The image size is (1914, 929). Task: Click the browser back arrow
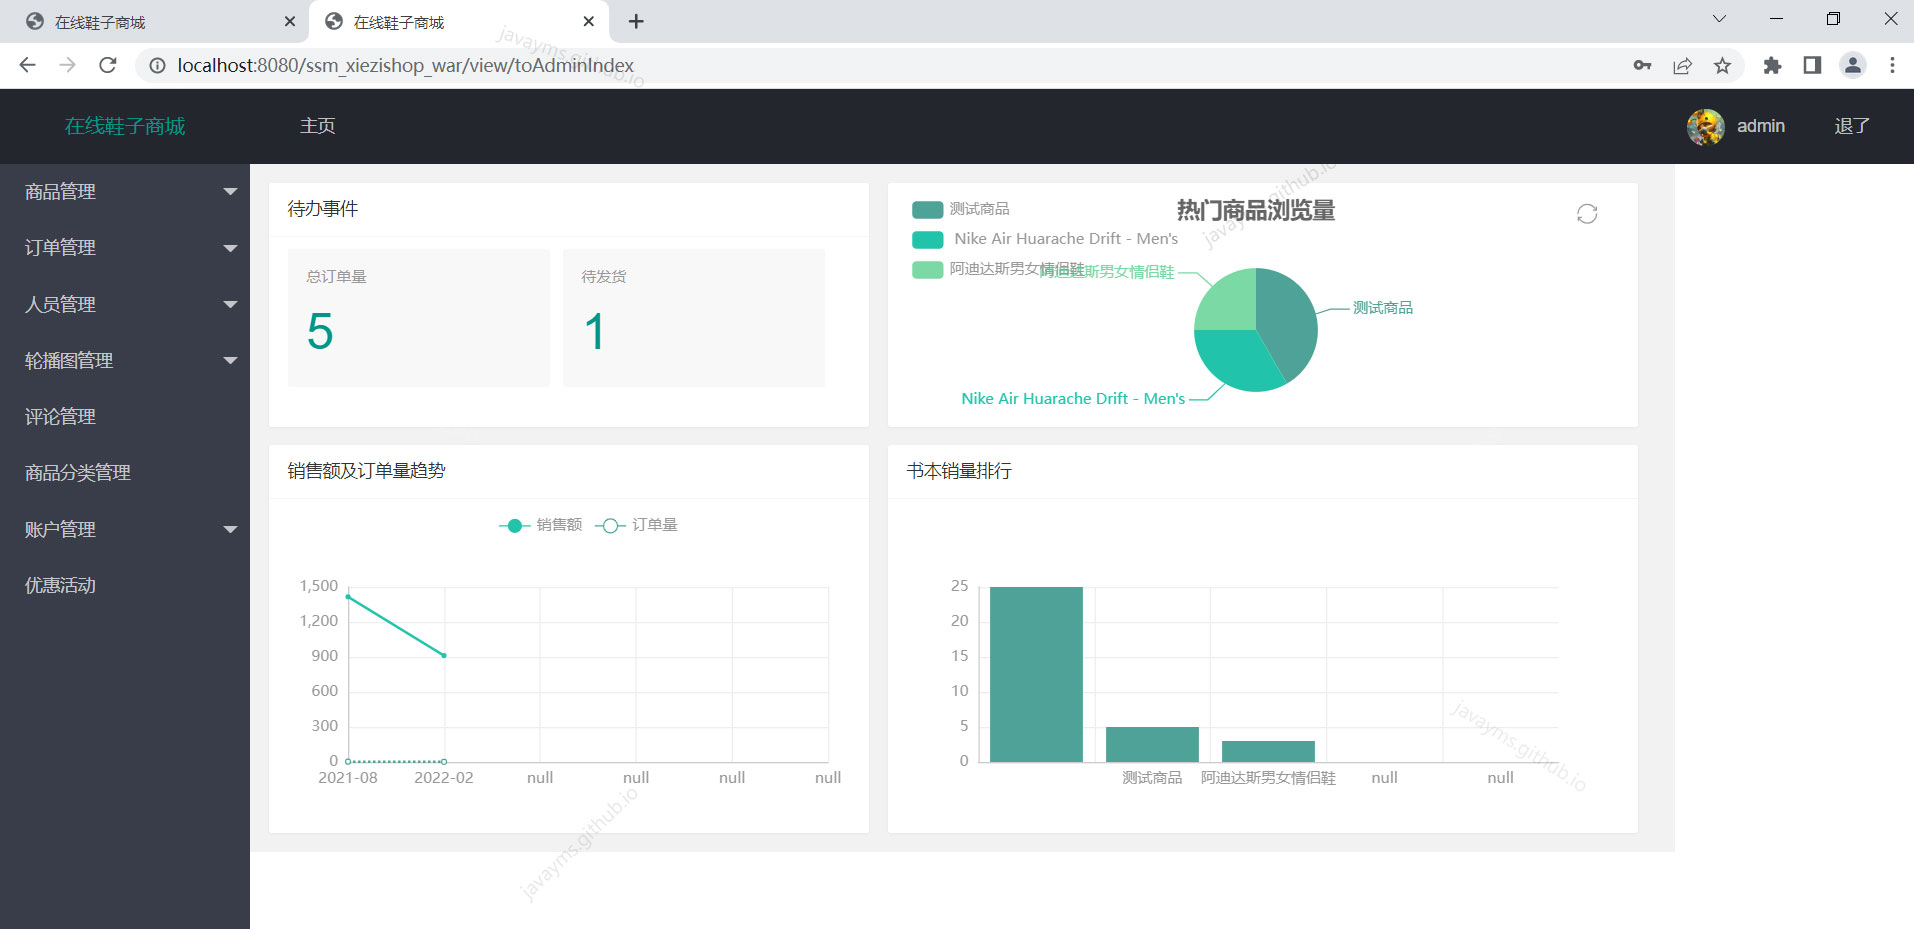(27, 65)
